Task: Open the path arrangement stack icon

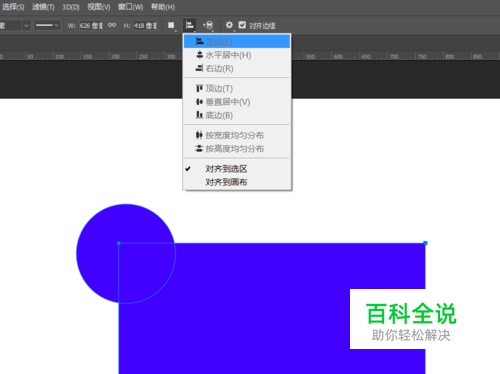Action: 208,25
